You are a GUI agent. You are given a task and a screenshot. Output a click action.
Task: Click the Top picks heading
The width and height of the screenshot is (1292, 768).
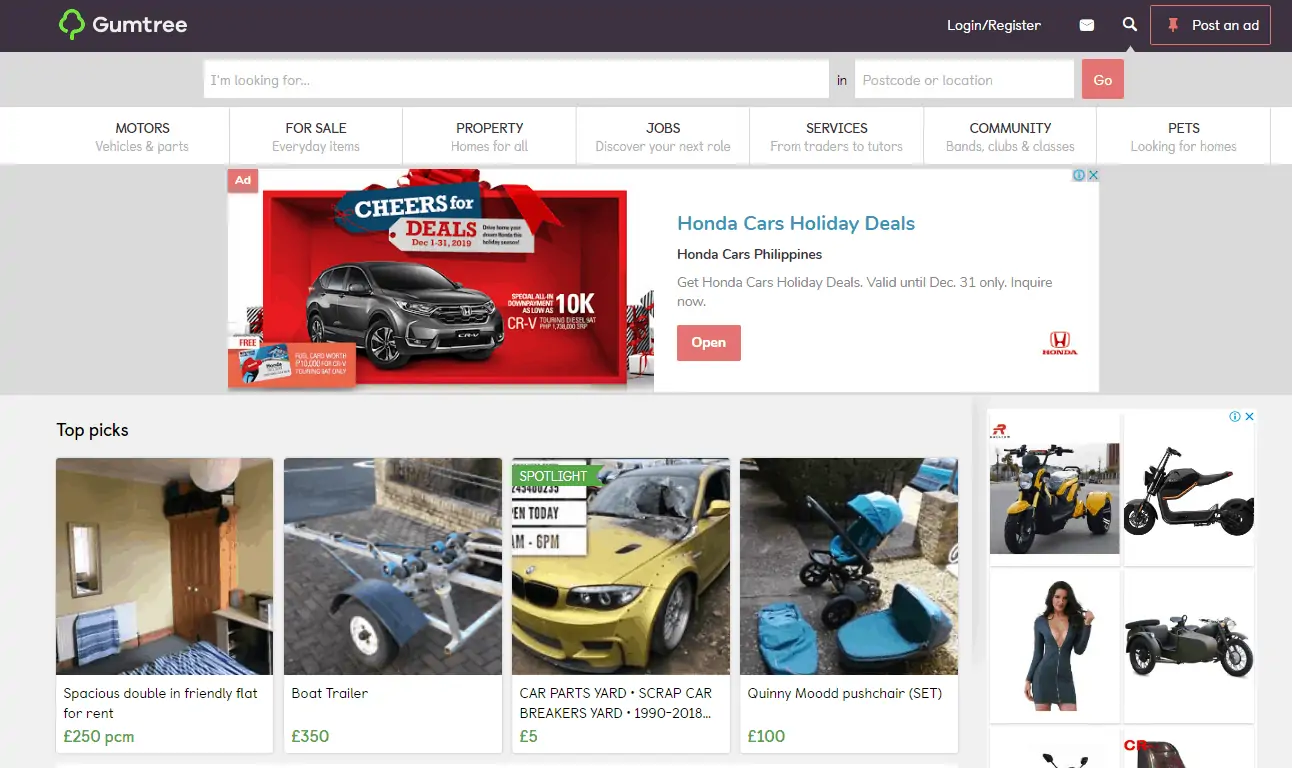pyautogui.click(x=93, y=430)
